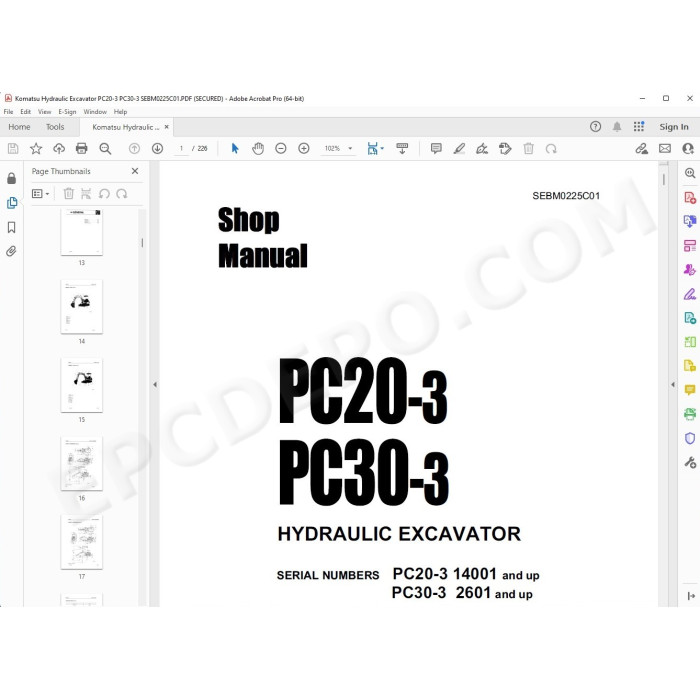Click the Save file icon
Viewport: 700px width, 700px height.
[x=13, y=149]
